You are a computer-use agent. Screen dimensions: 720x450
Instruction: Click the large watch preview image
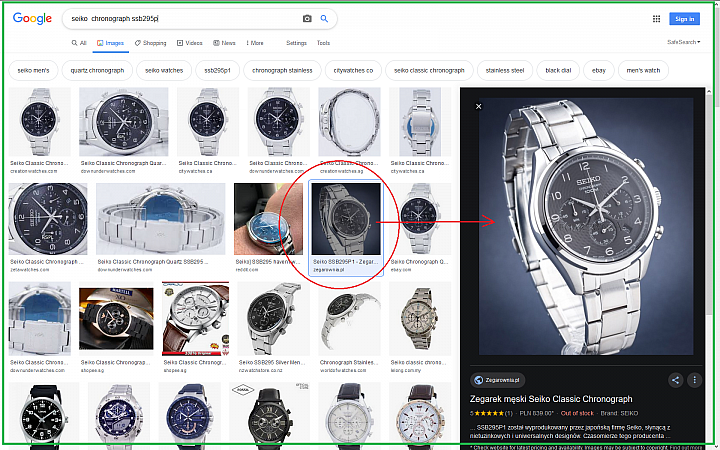pos(586,226)
